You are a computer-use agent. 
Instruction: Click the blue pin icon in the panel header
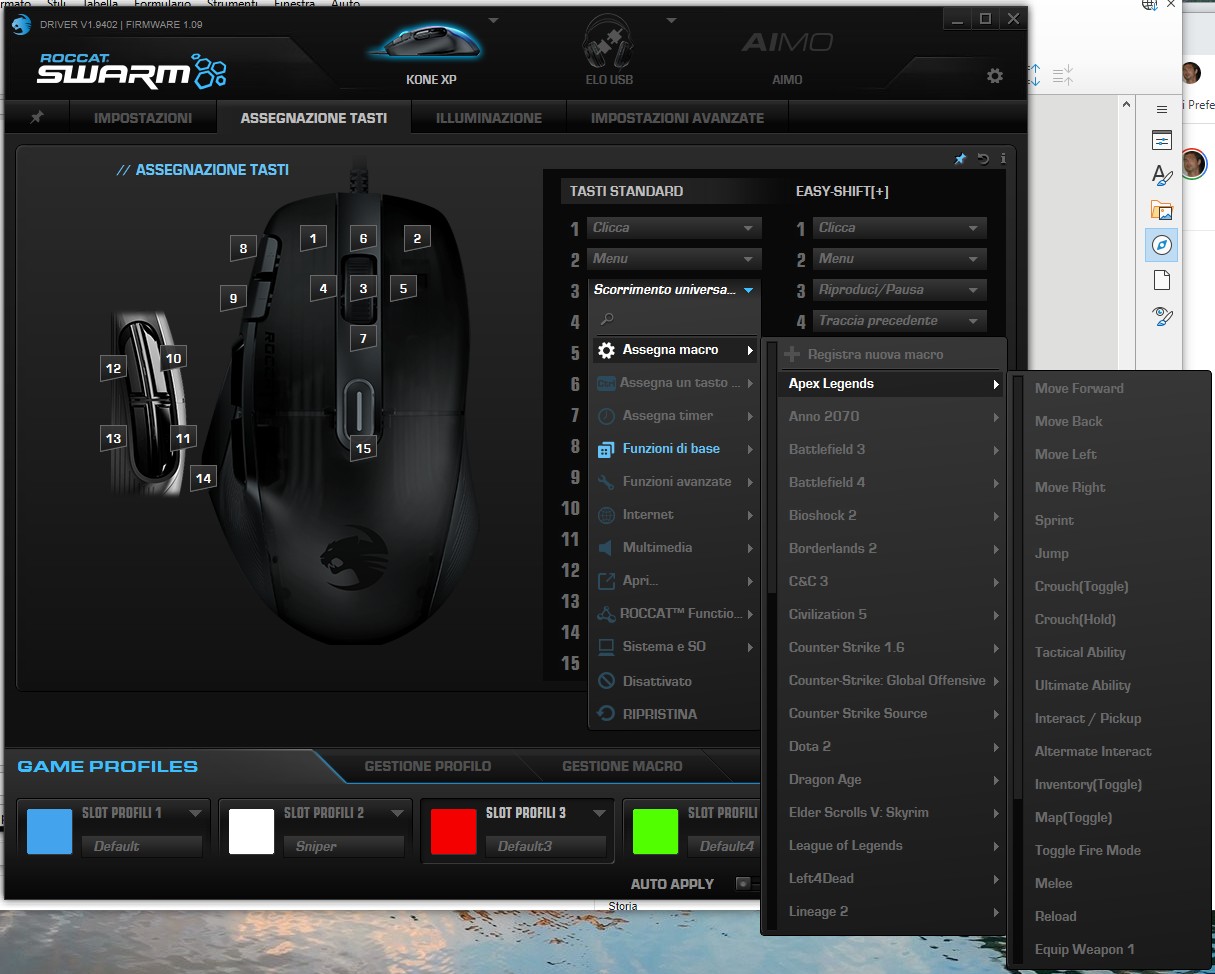click(x=960, y=159)
